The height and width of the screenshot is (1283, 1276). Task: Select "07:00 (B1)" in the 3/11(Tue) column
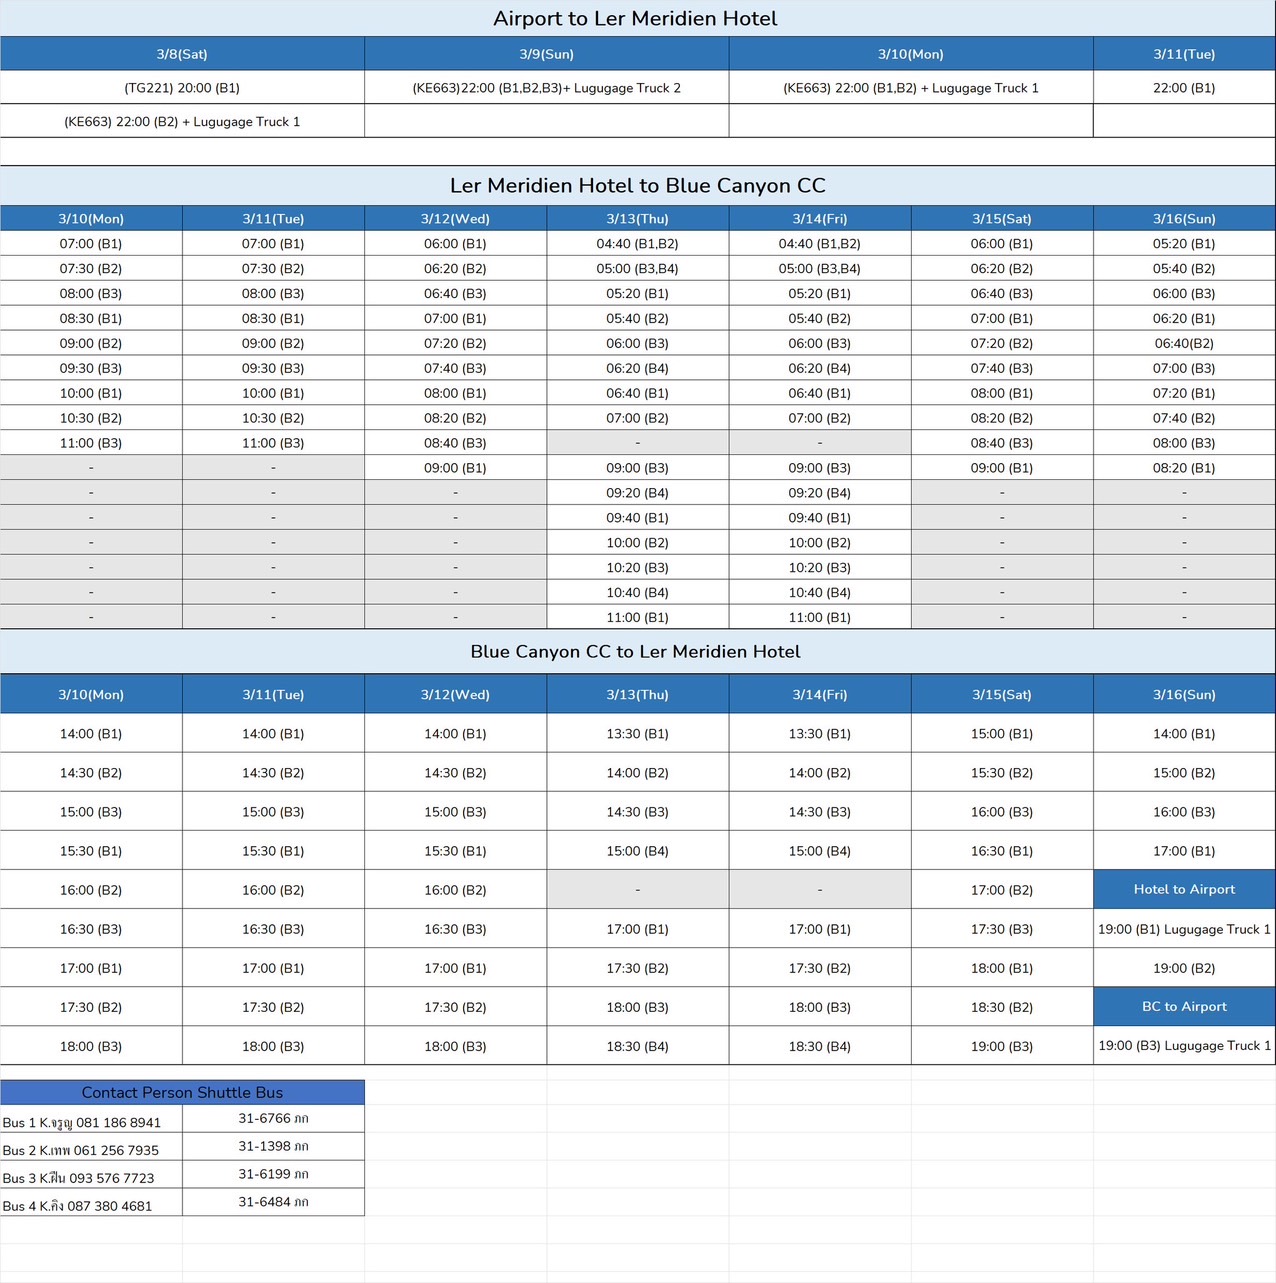click(x=273, y=244)
